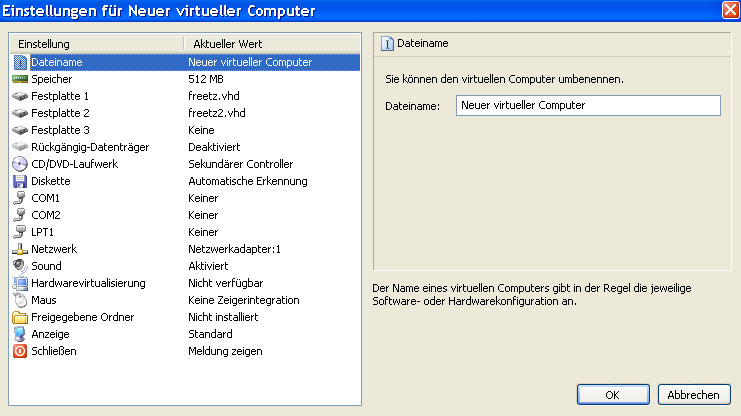Click the Einstellung column header
This screenshot has width=741, height=416.
95,45
